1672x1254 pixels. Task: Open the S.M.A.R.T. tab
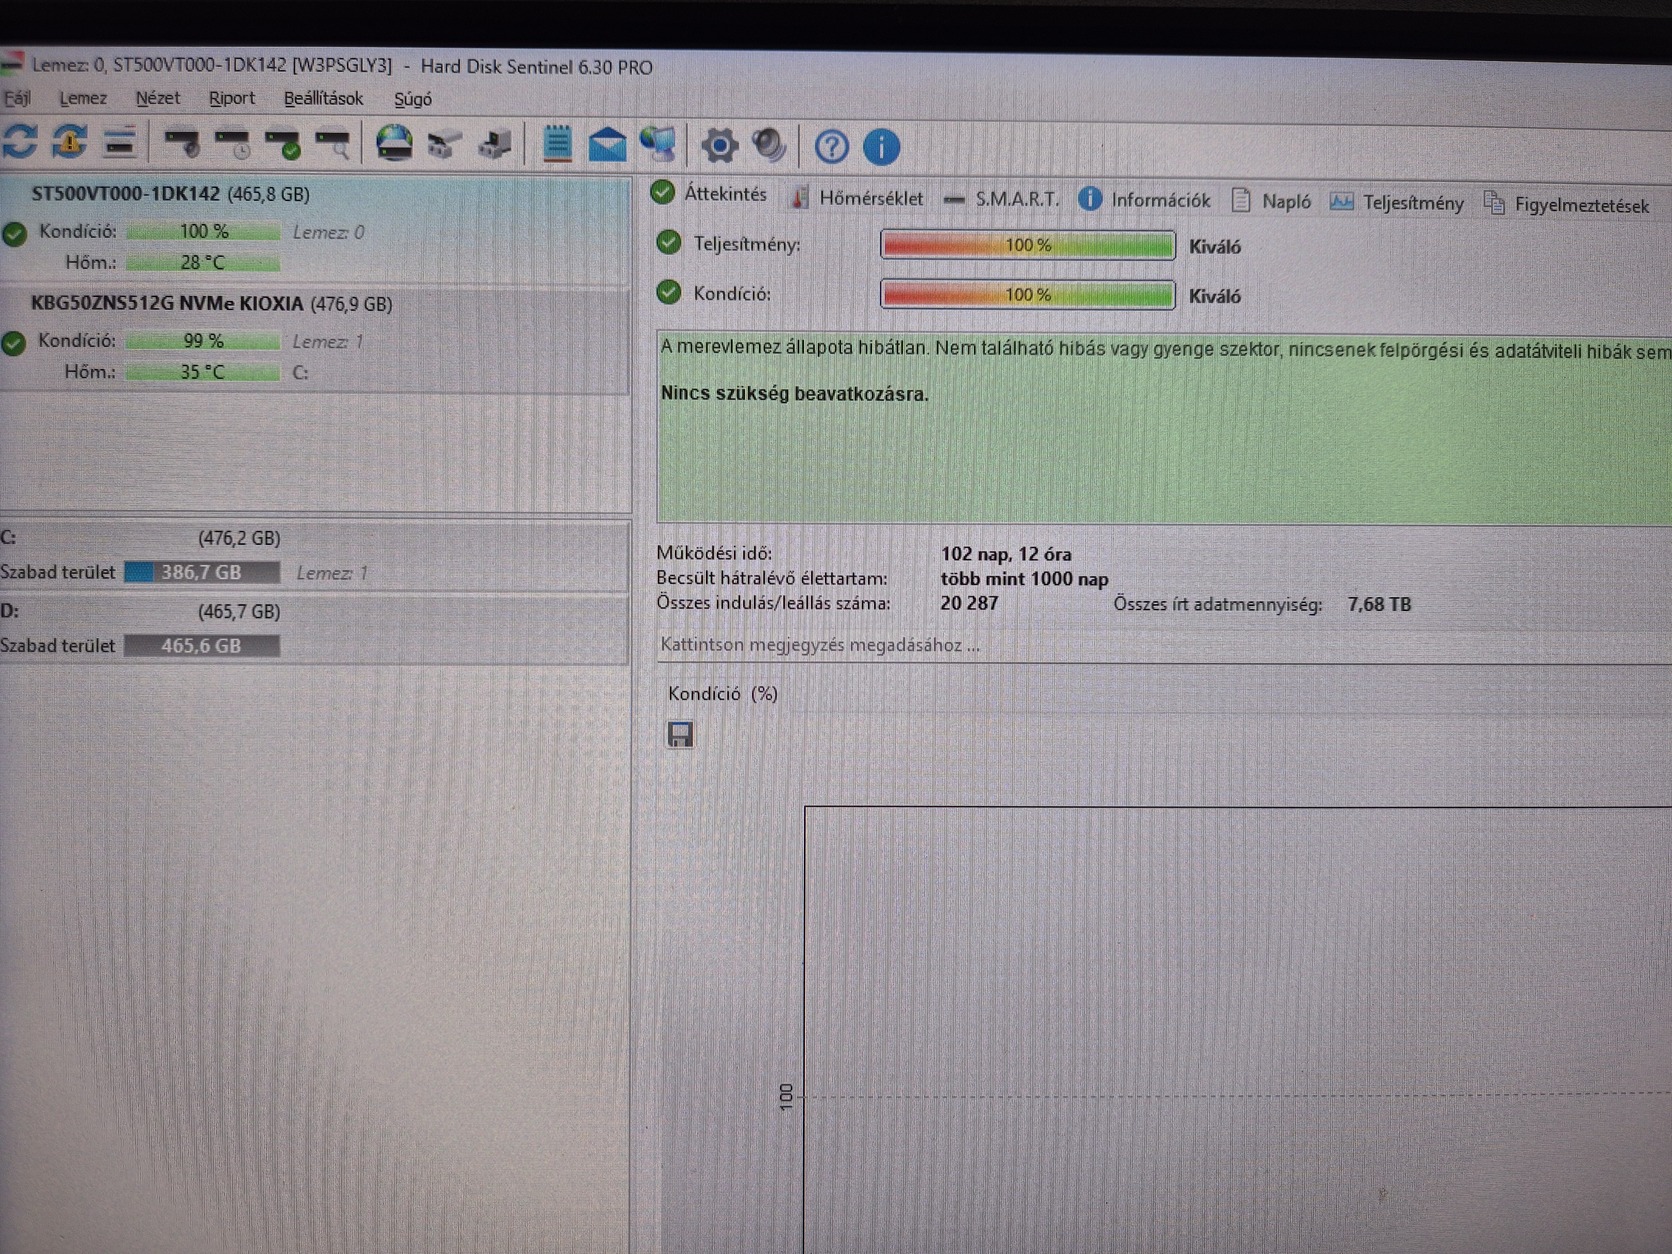[x=1001, y=199]
